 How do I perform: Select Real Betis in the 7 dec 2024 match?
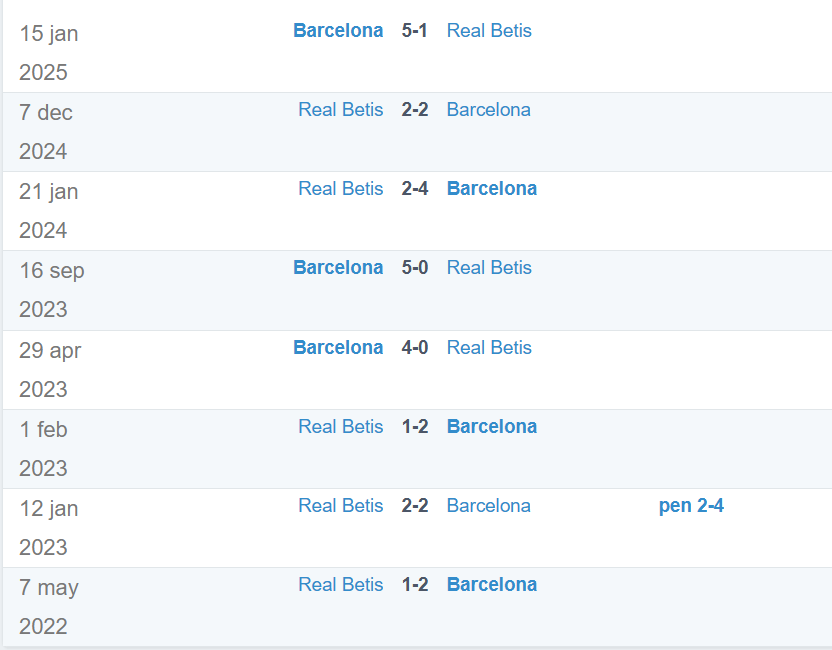pyautogui.click(x=341, y=110)
